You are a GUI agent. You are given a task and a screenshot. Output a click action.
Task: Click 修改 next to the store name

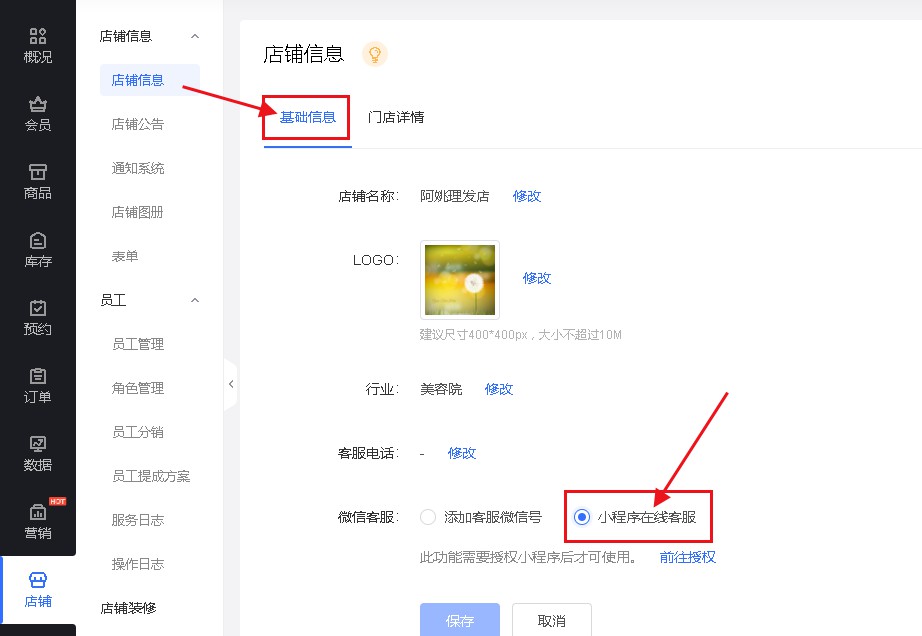click(527, 196)
